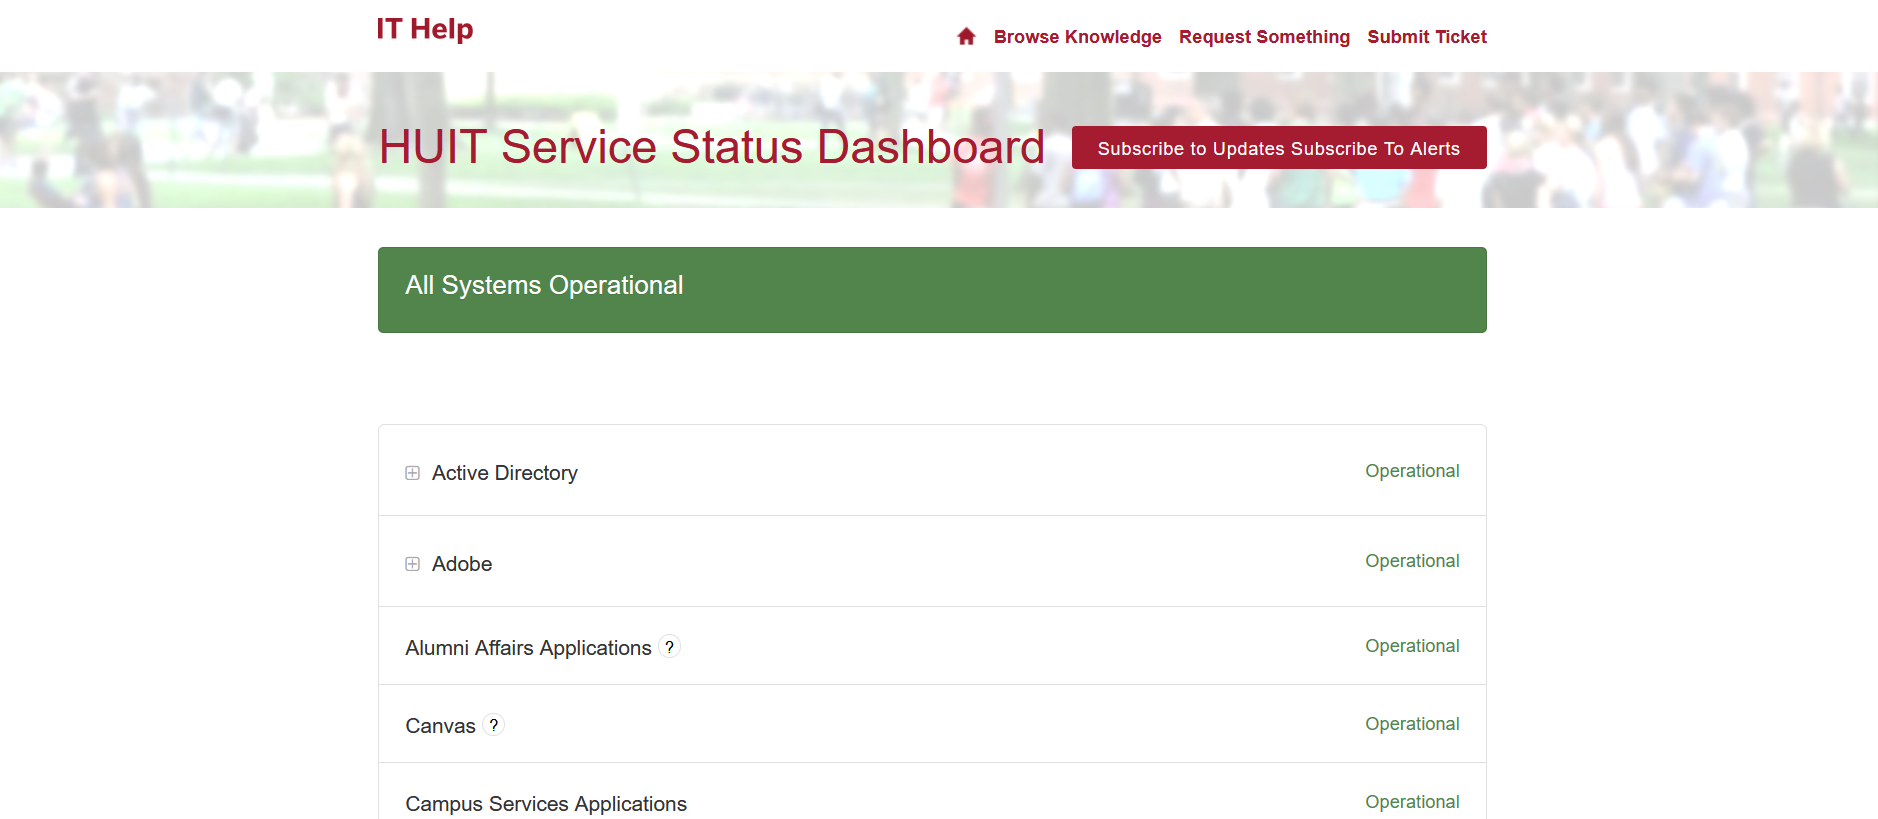Open the Submit Ticket menu item
1878x819 pixels.
click(1426, 37)
